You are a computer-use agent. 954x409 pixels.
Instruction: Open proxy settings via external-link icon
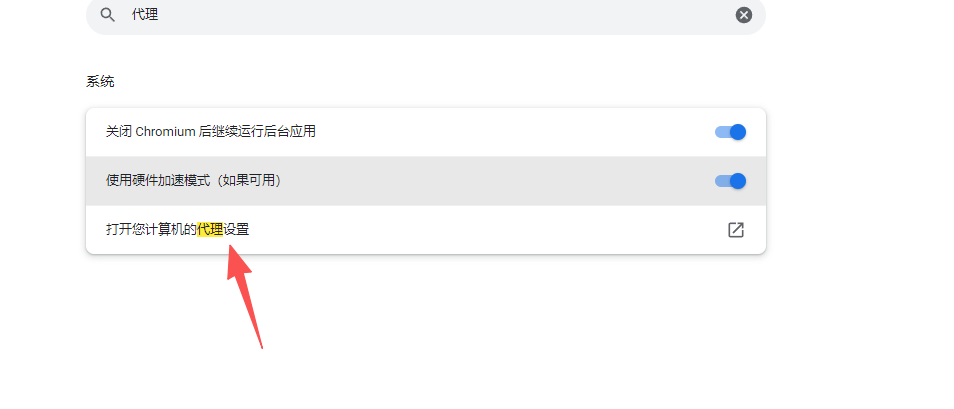[x=736, y=230]
